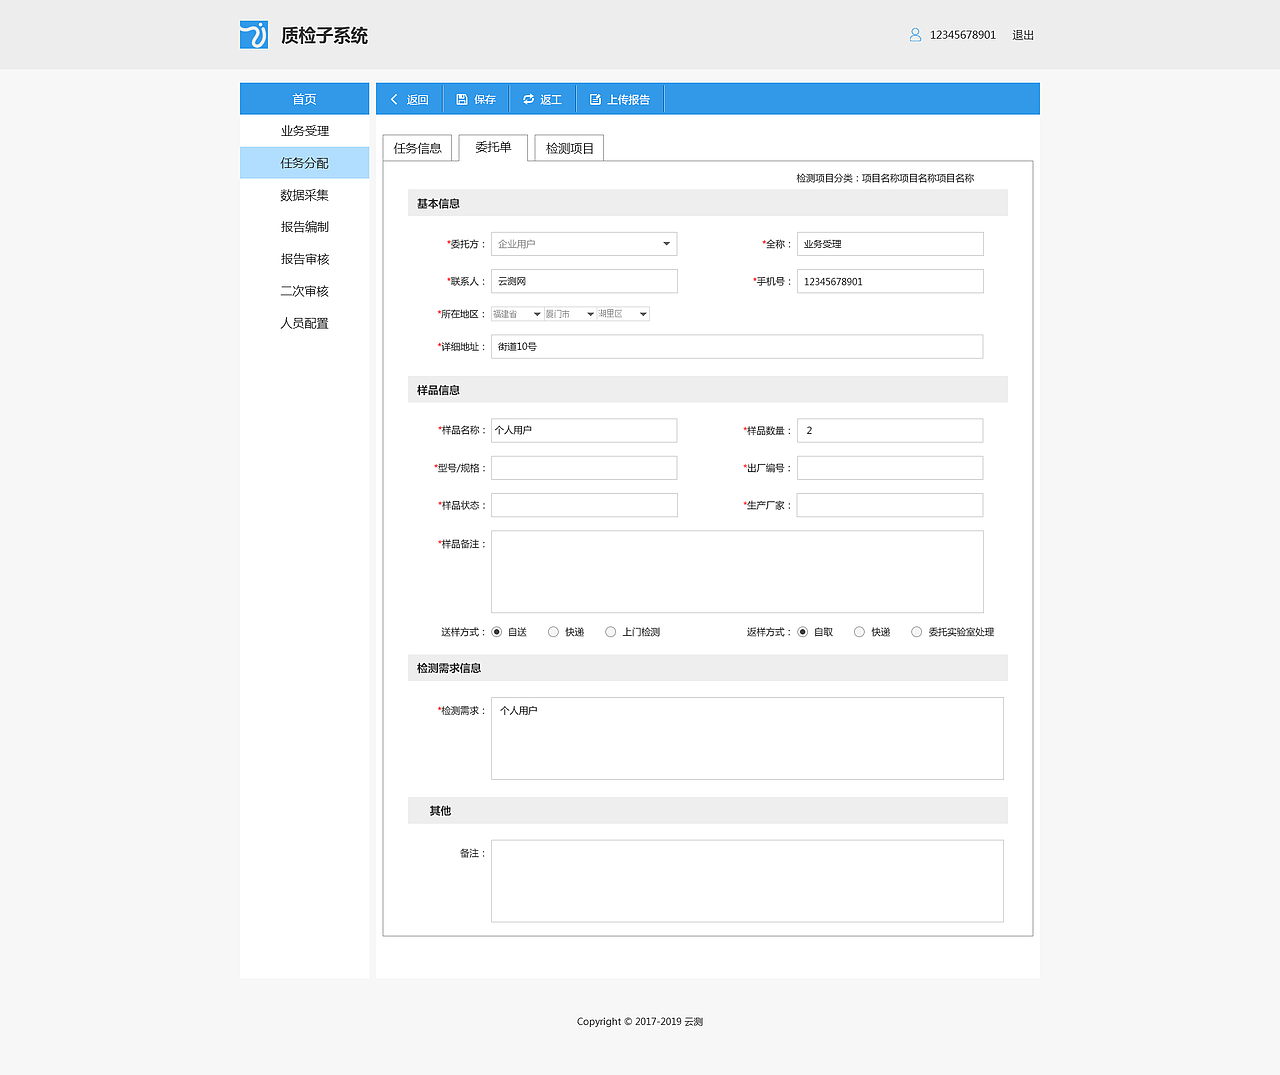Screen dimensions: 1280x1075
Task: Go to 报告编制 sidebar item
Action: (x=305, y=227)
